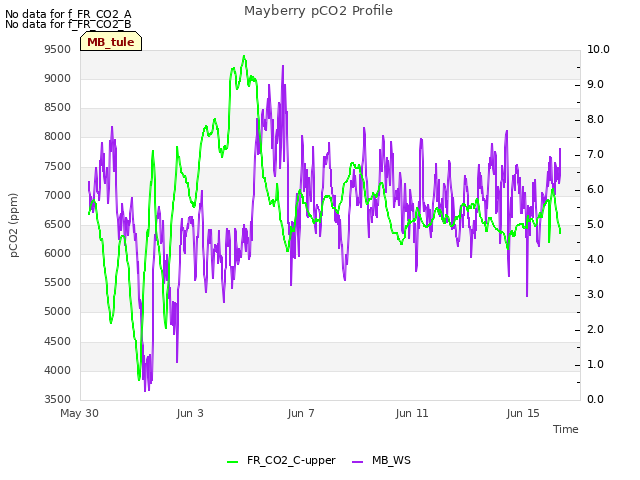Click the 3.0 right axis value
This screenshot has height=480, width=640.
(595, 295)
